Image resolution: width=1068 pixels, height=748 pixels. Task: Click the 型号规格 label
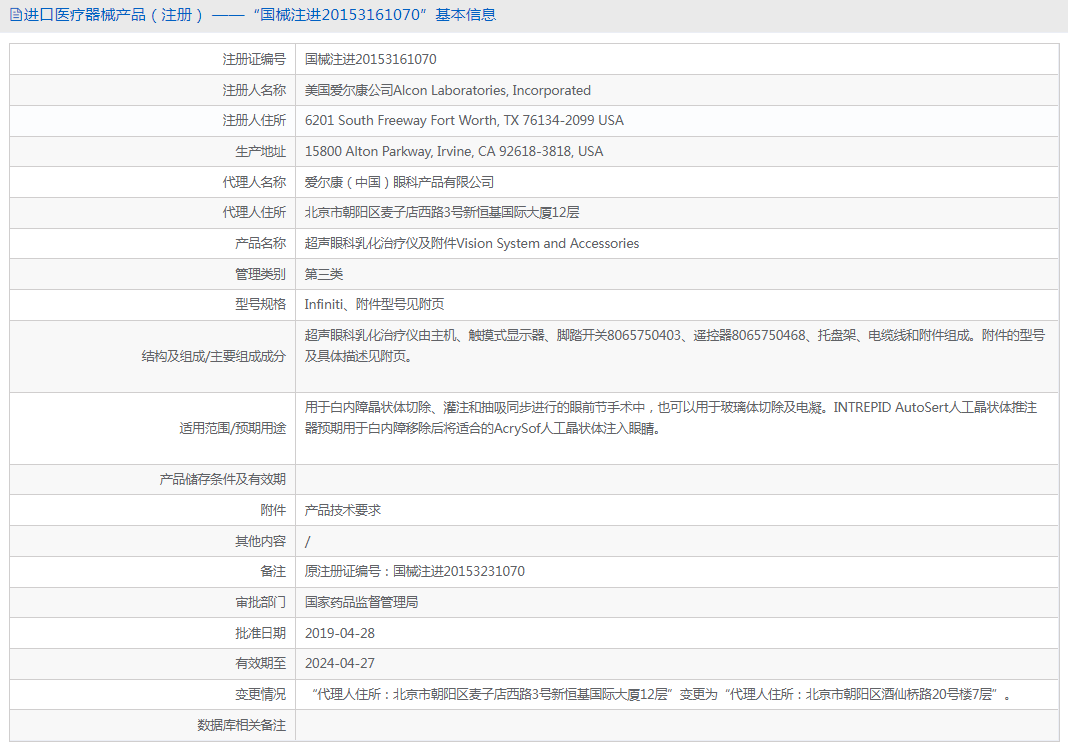[260, 304]
